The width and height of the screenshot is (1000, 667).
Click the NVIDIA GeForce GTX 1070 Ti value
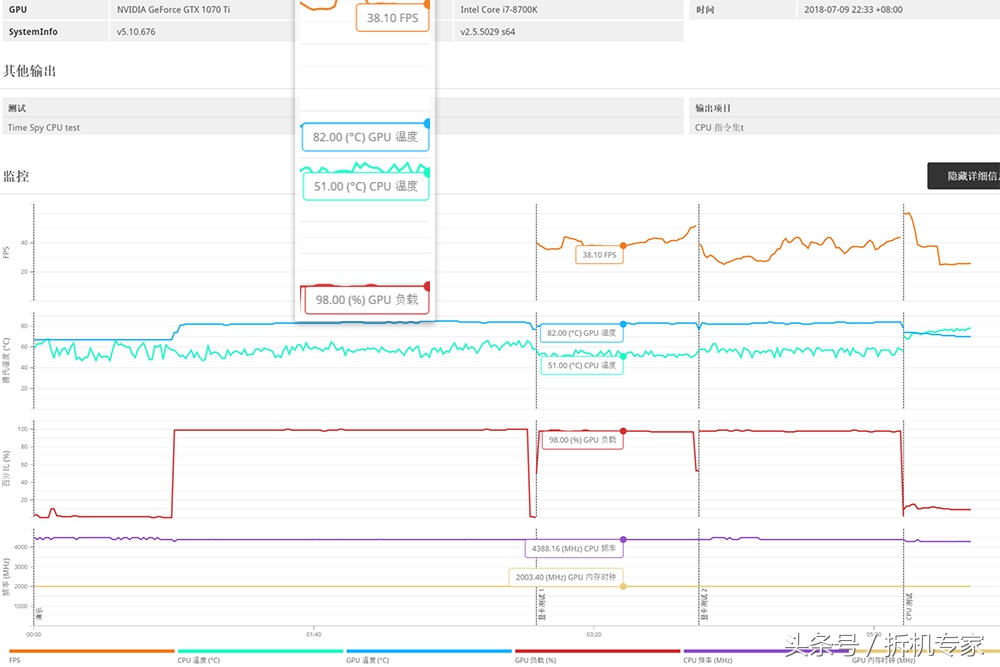[173, 9]
